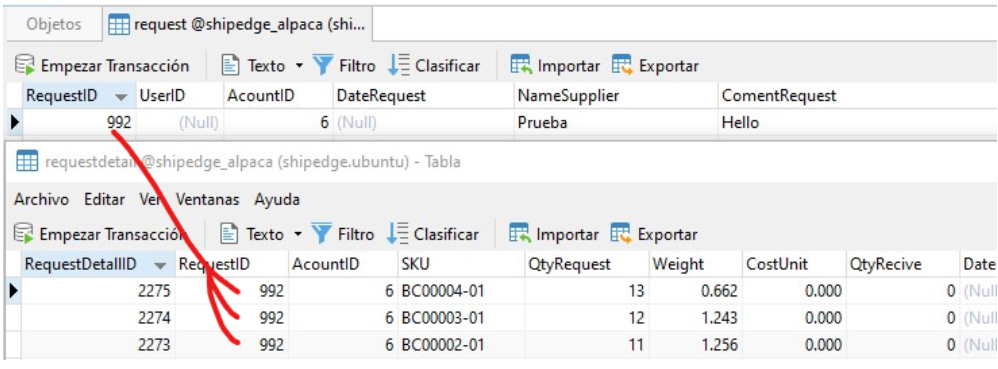Click Exportar in the request table toolbar
The height and width of the screenshot is (369, 998).
point(656,66)
